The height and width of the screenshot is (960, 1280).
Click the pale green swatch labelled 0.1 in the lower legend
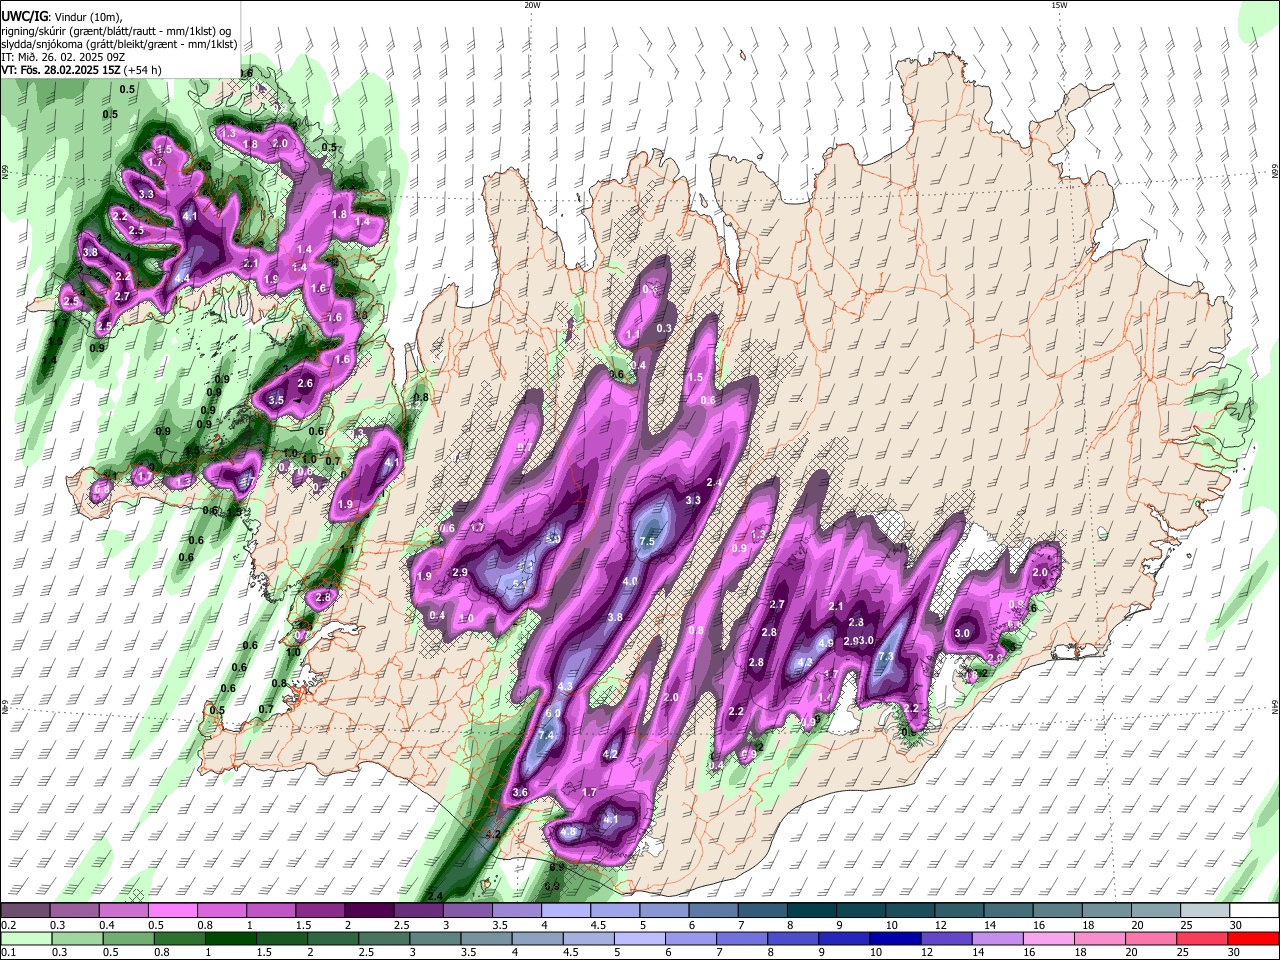[26, 938]
